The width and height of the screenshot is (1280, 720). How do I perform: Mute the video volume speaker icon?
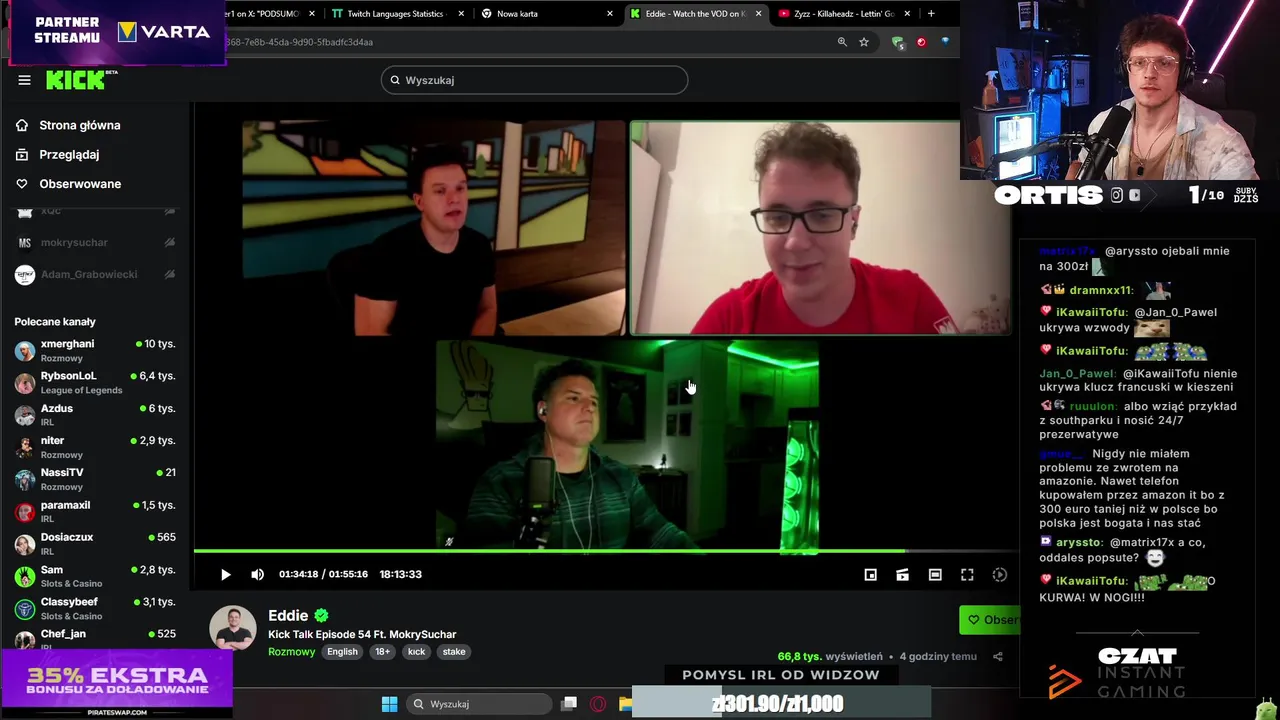click(257, 574)
